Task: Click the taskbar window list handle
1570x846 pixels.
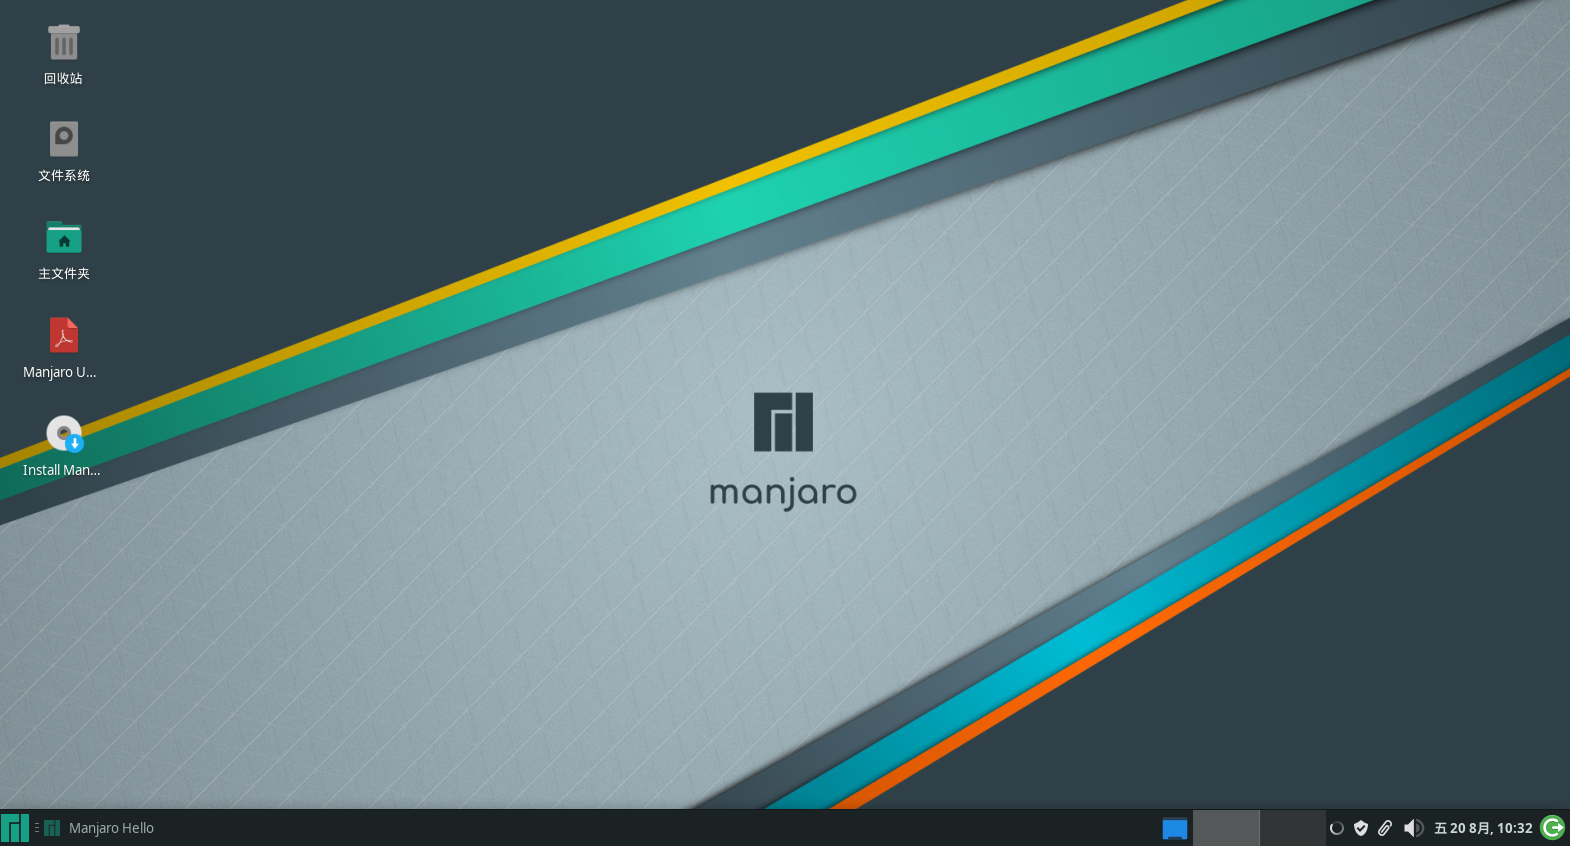Action: (x=37, y=828)
